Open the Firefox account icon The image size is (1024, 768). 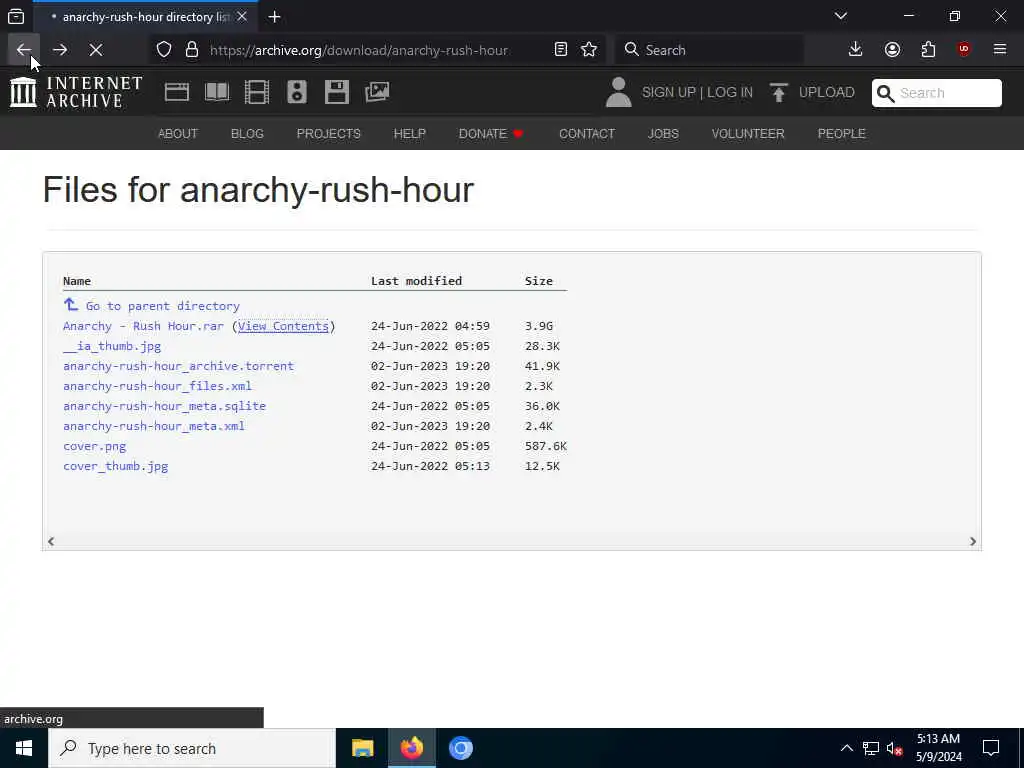(x=892, y=50)
